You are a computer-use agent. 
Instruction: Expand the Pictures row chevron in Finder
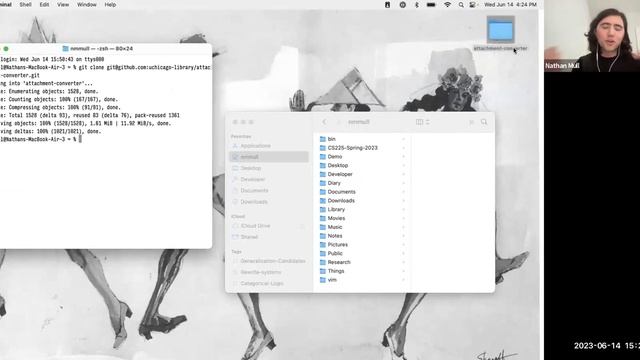[403, 244]
